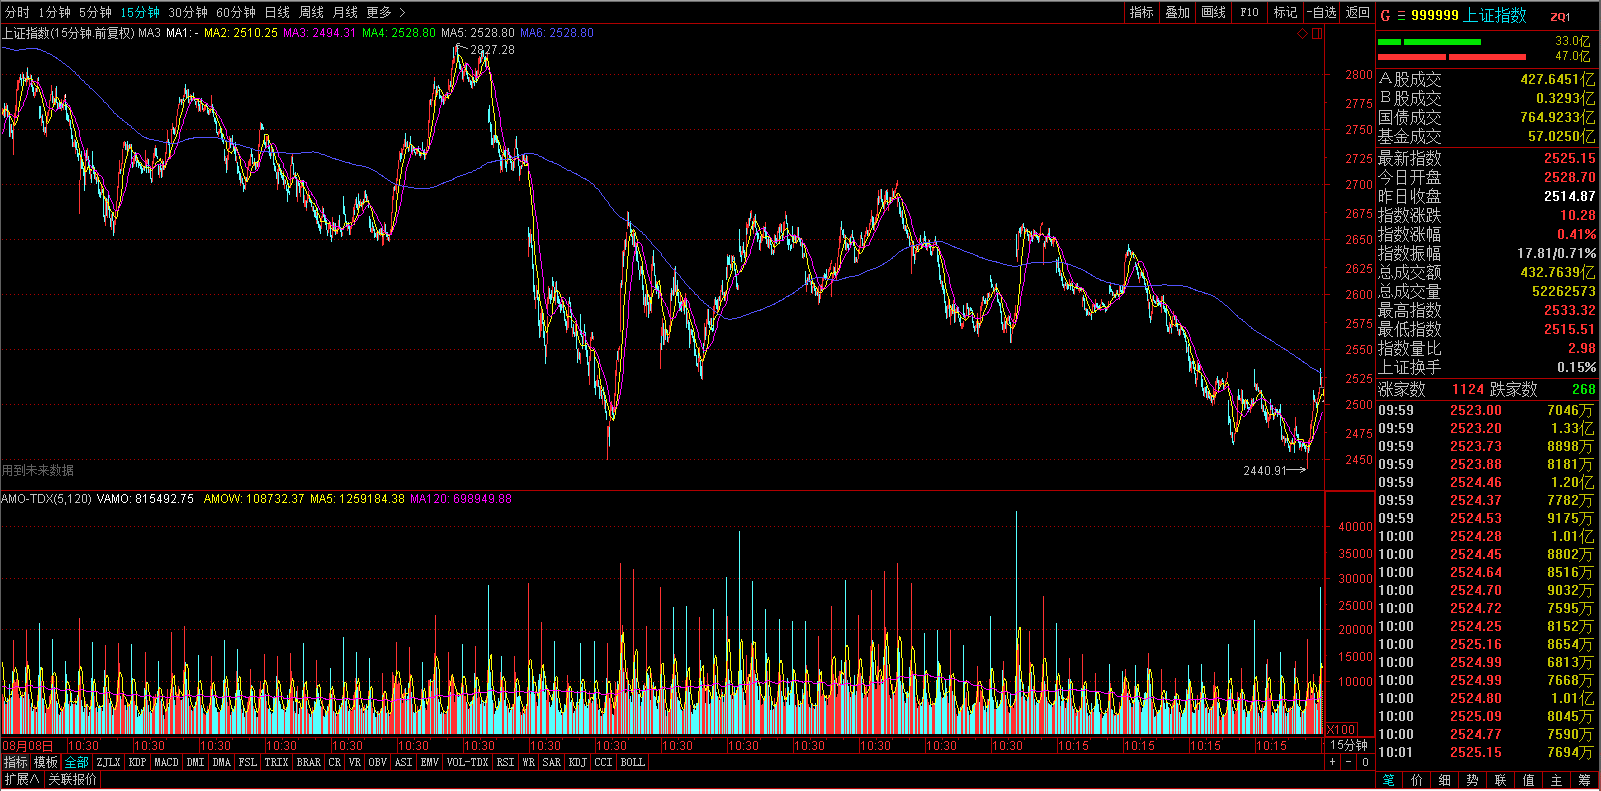This screenshot has width=1601, height=791.
Task: Apply the FSL indicator
Action: [x=247, y=762]
